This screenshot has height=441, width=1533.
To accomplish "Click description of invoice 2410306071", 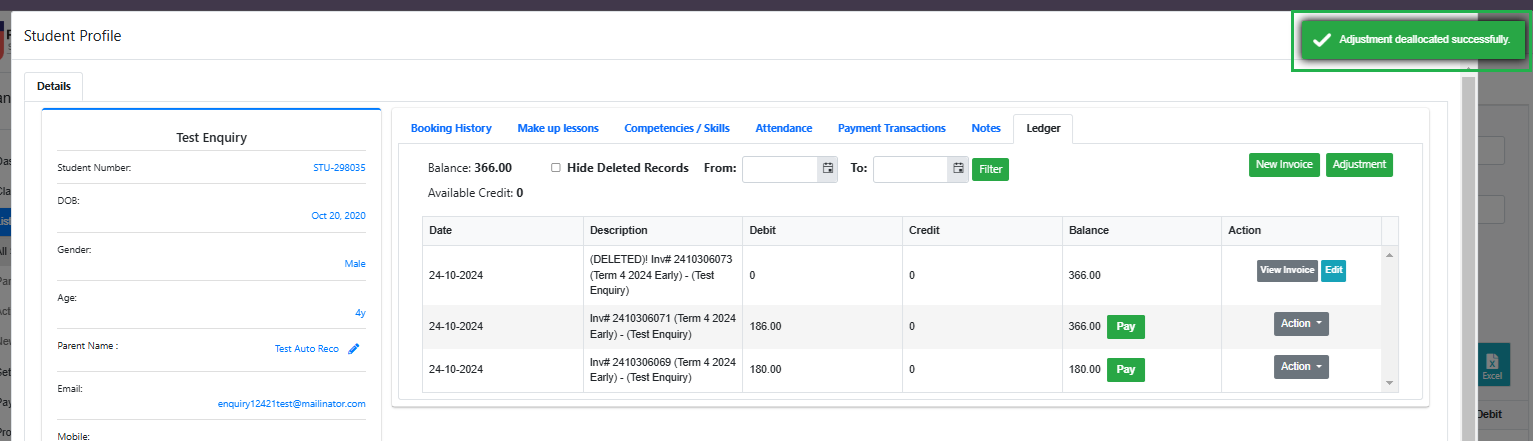I will point(662,326).
